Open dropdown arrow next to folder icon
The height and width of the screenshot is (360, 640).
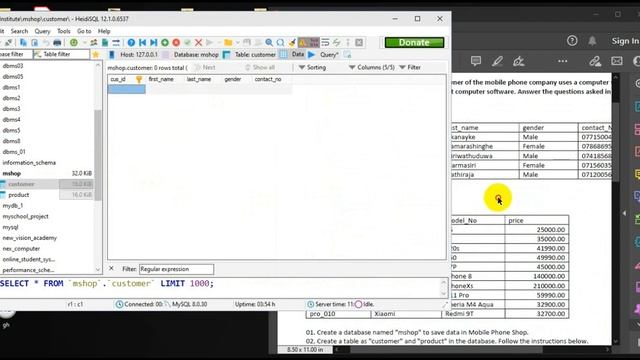tap(238, 42)
